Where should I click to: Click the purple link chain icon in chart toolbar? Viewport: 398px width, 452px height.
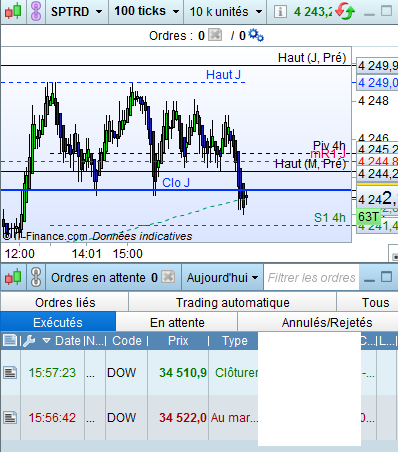(36, 11)
